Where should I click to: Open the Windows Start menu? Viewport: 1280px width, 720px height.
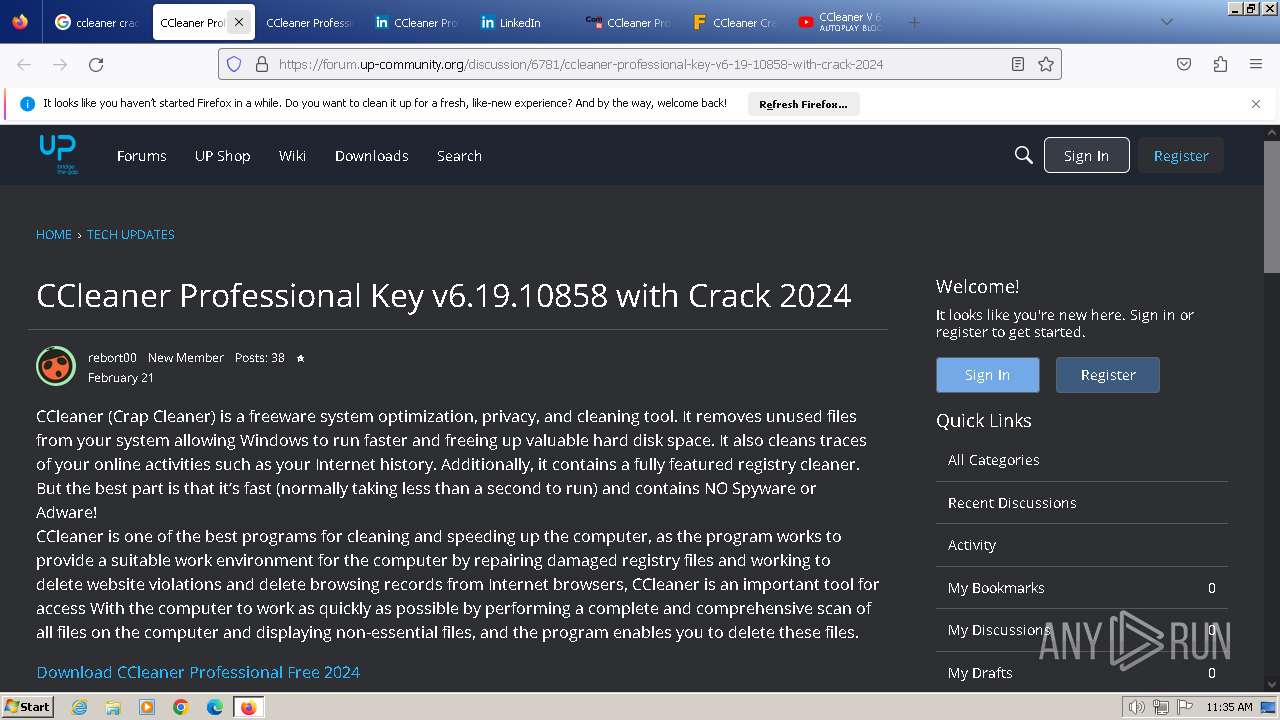tap(27, 707)
